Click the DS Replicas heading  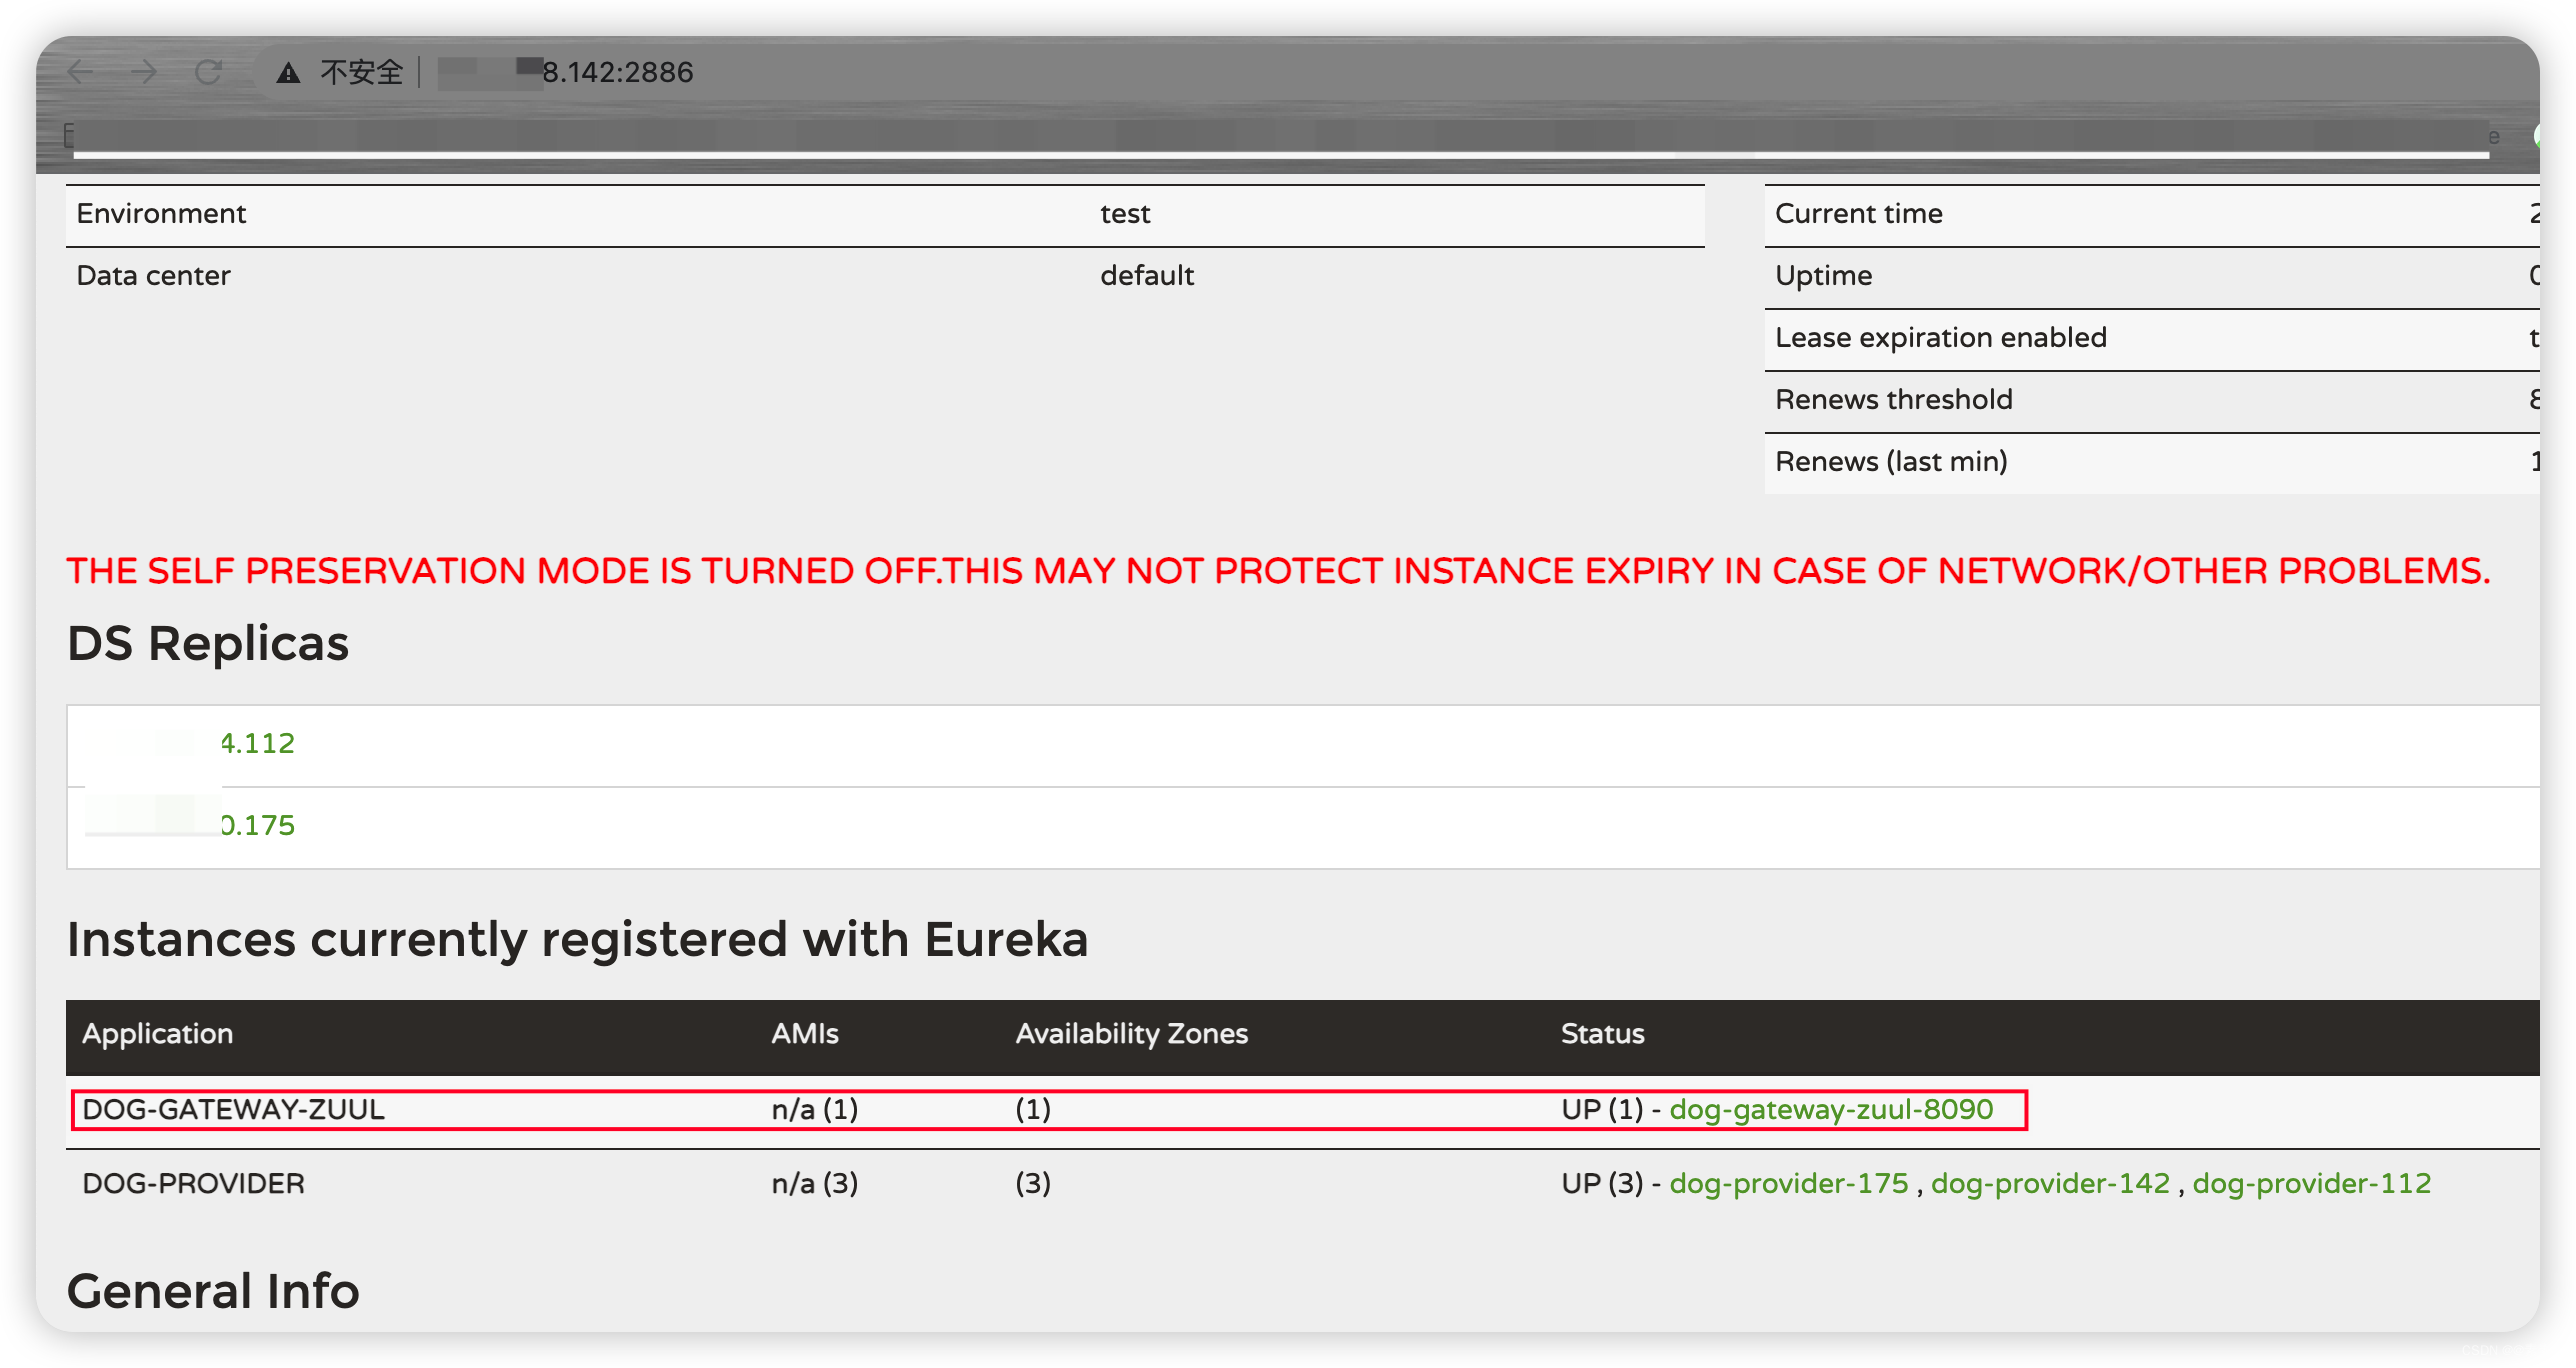(208, 643)
